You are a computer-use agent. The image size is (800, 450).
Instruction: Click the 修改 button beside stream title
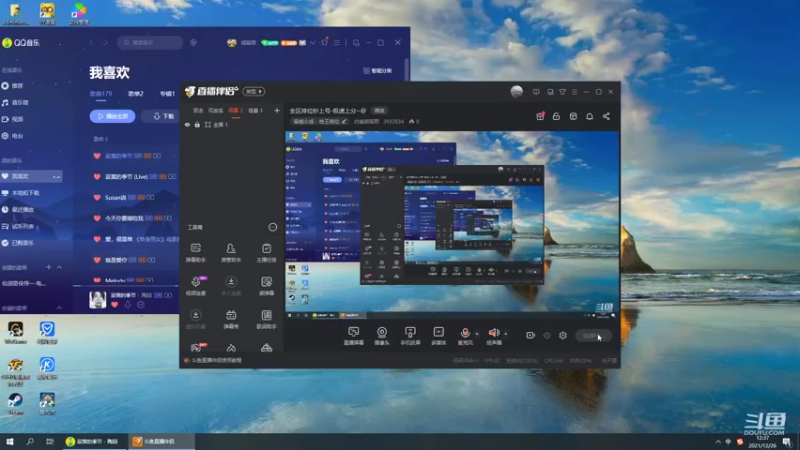(x=379, y=110)
